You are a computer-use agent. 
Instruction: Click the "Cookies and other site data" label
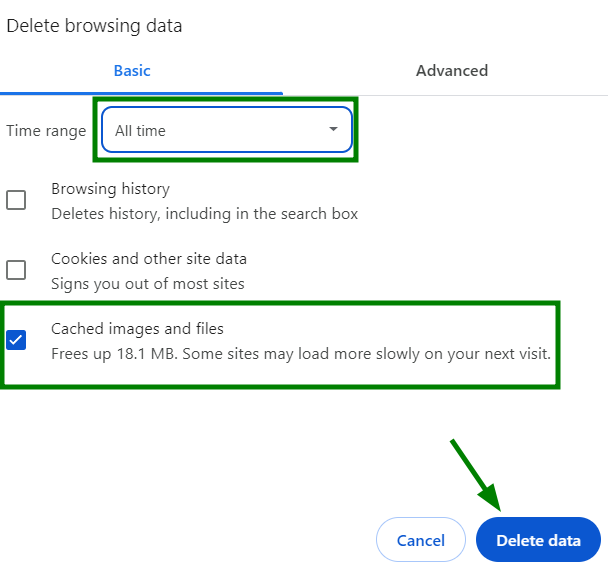click(149, 259)
